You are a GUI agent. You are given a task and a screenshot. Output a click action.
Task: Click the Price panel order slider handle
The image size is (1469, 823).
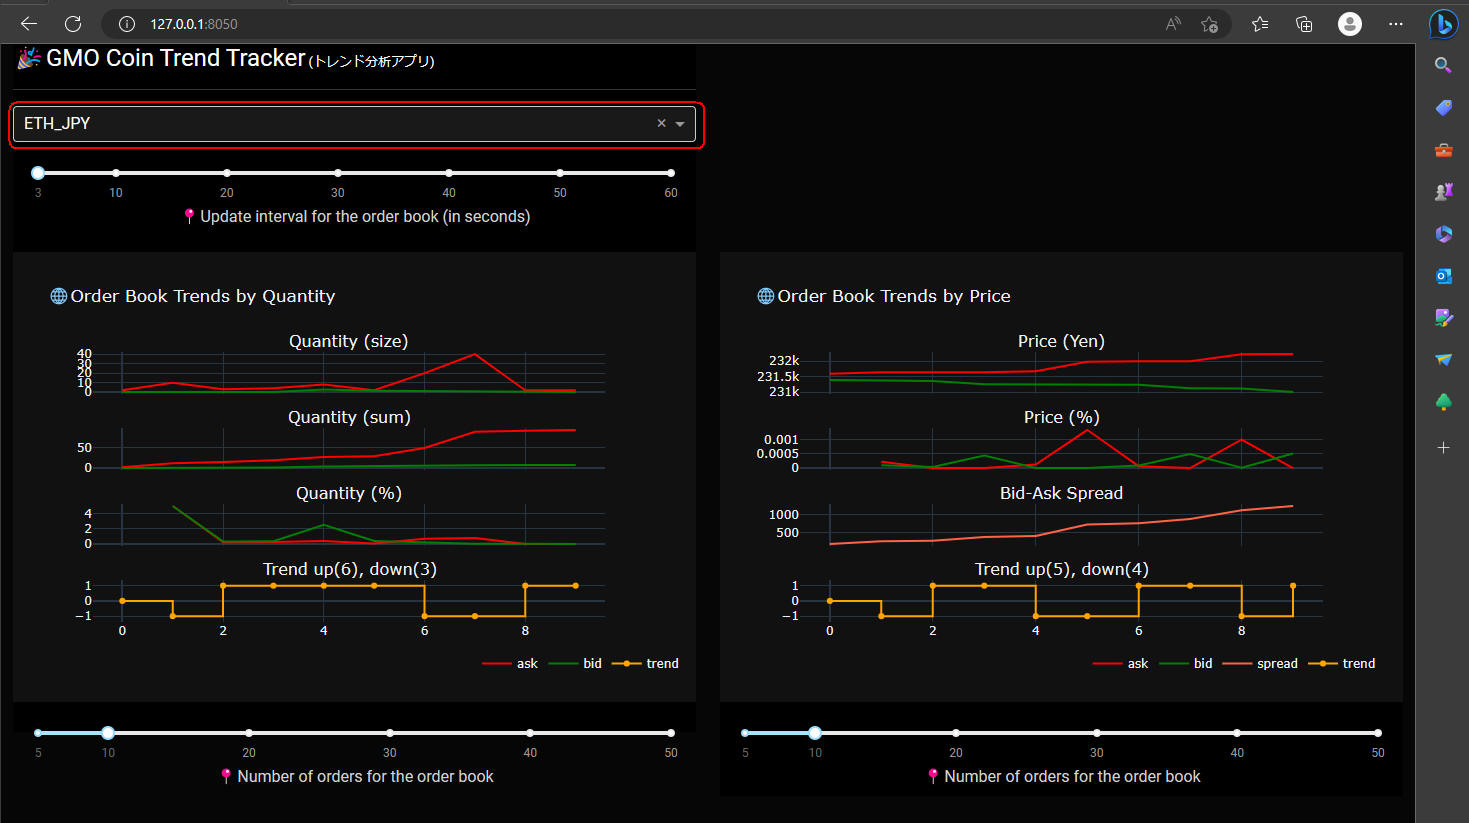815,733
